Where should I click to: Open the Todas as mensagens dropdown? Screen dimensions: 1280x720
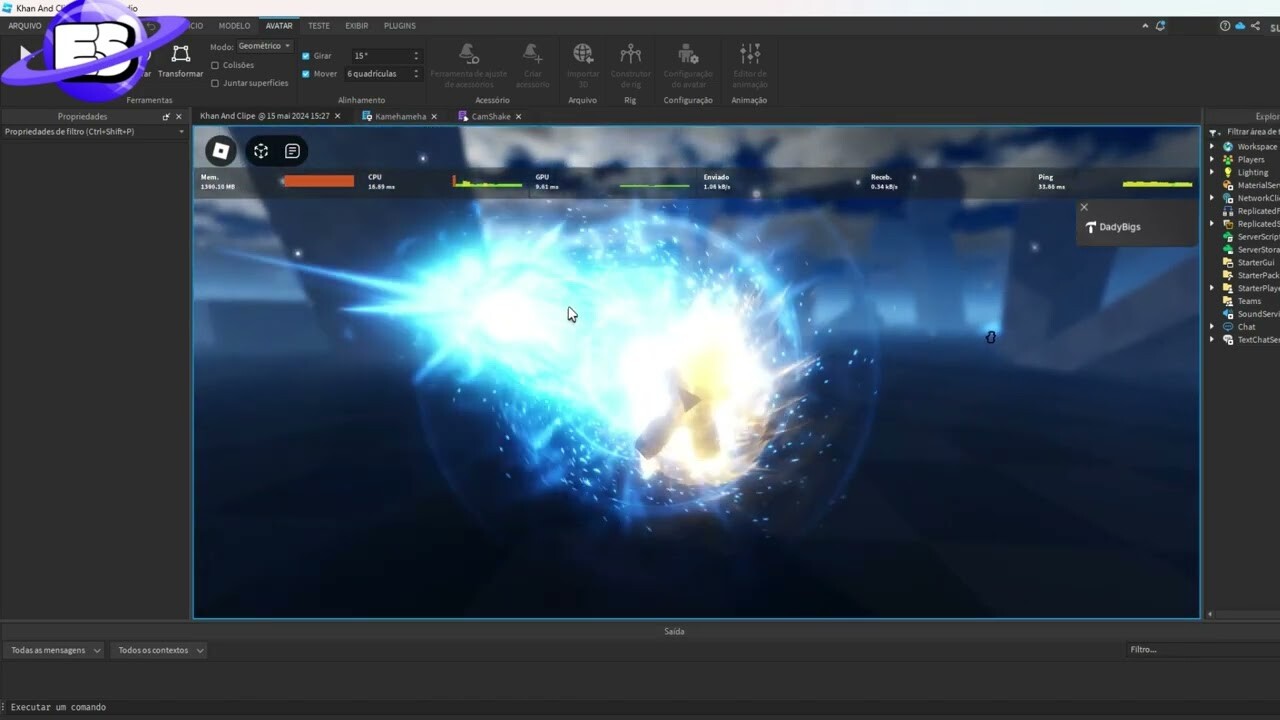(x=54, y=649)
